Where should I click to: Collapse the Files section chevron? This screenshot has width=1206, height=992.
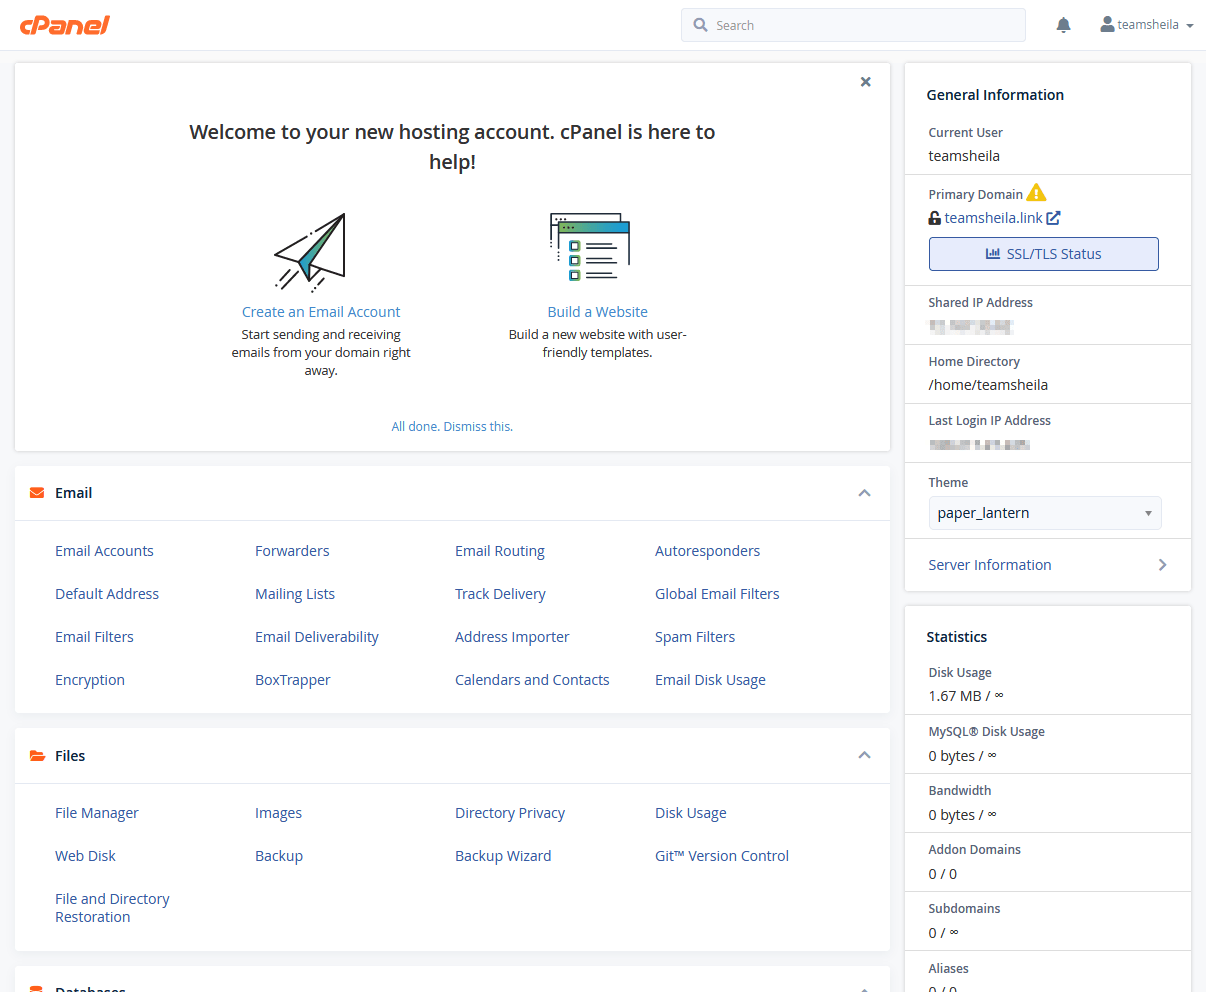(864, 755)
